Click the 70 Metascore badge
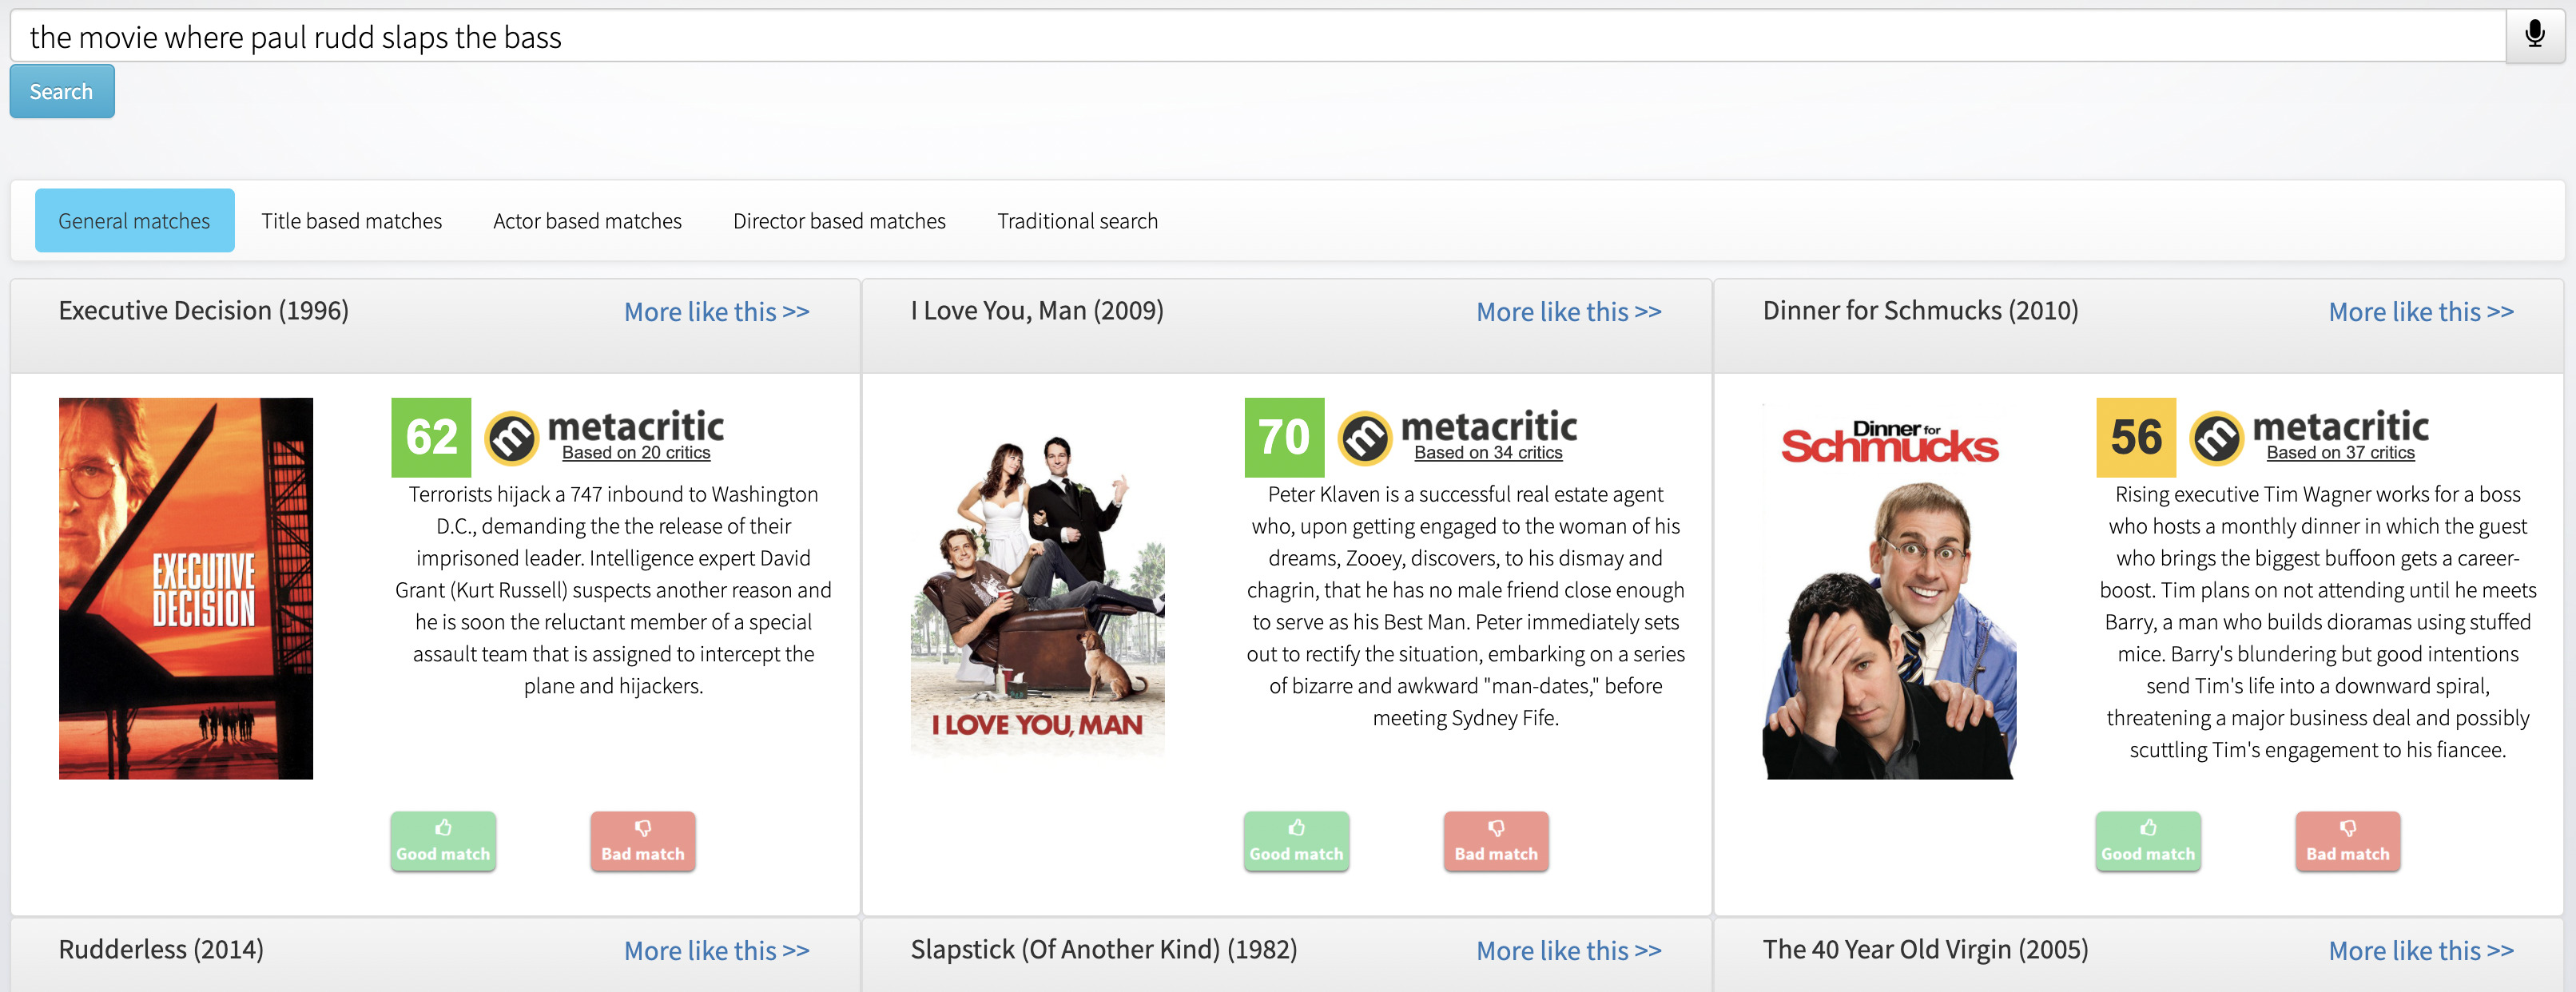Screen dimensions: 2576x992 1284,437
